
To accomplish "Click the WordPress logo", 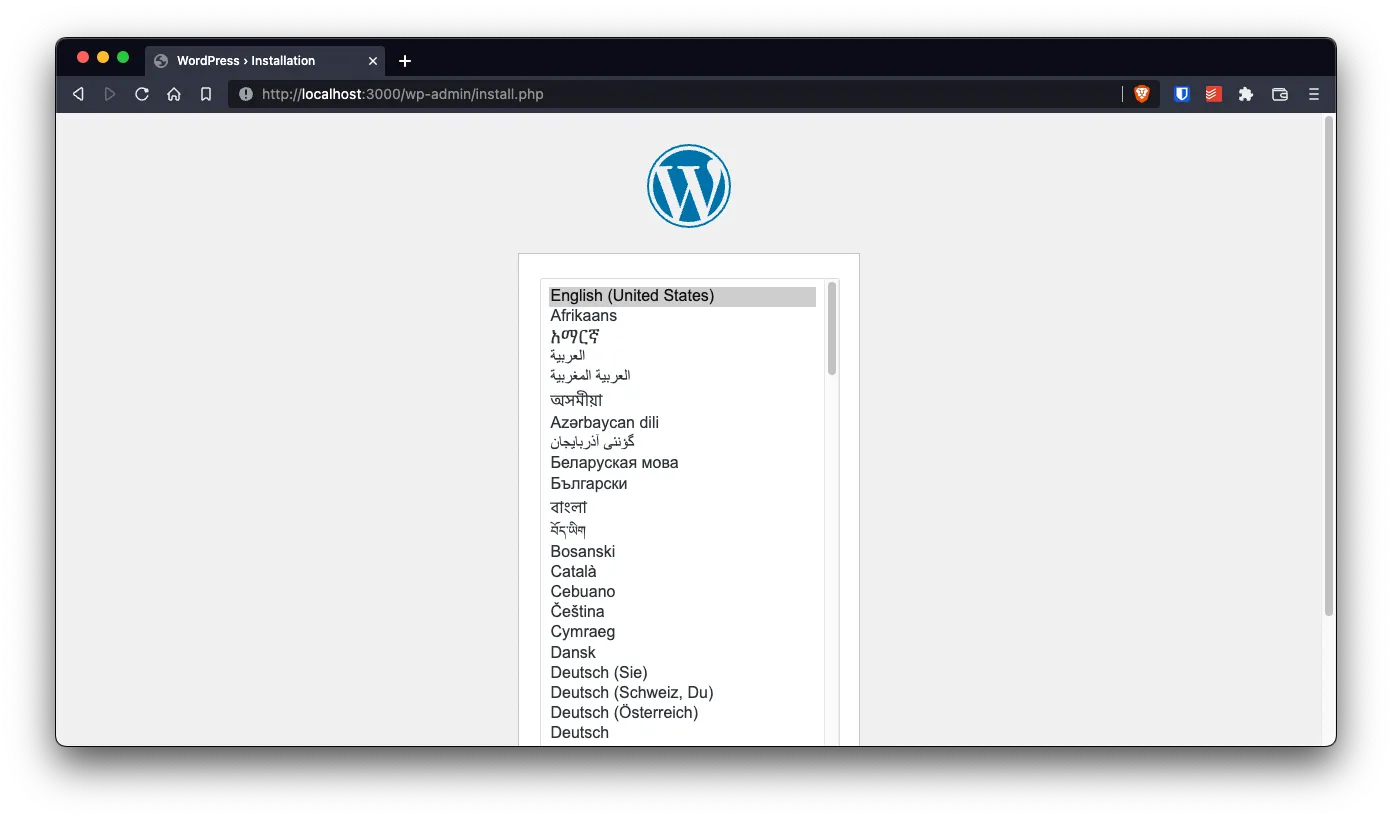I will (689, 186).
